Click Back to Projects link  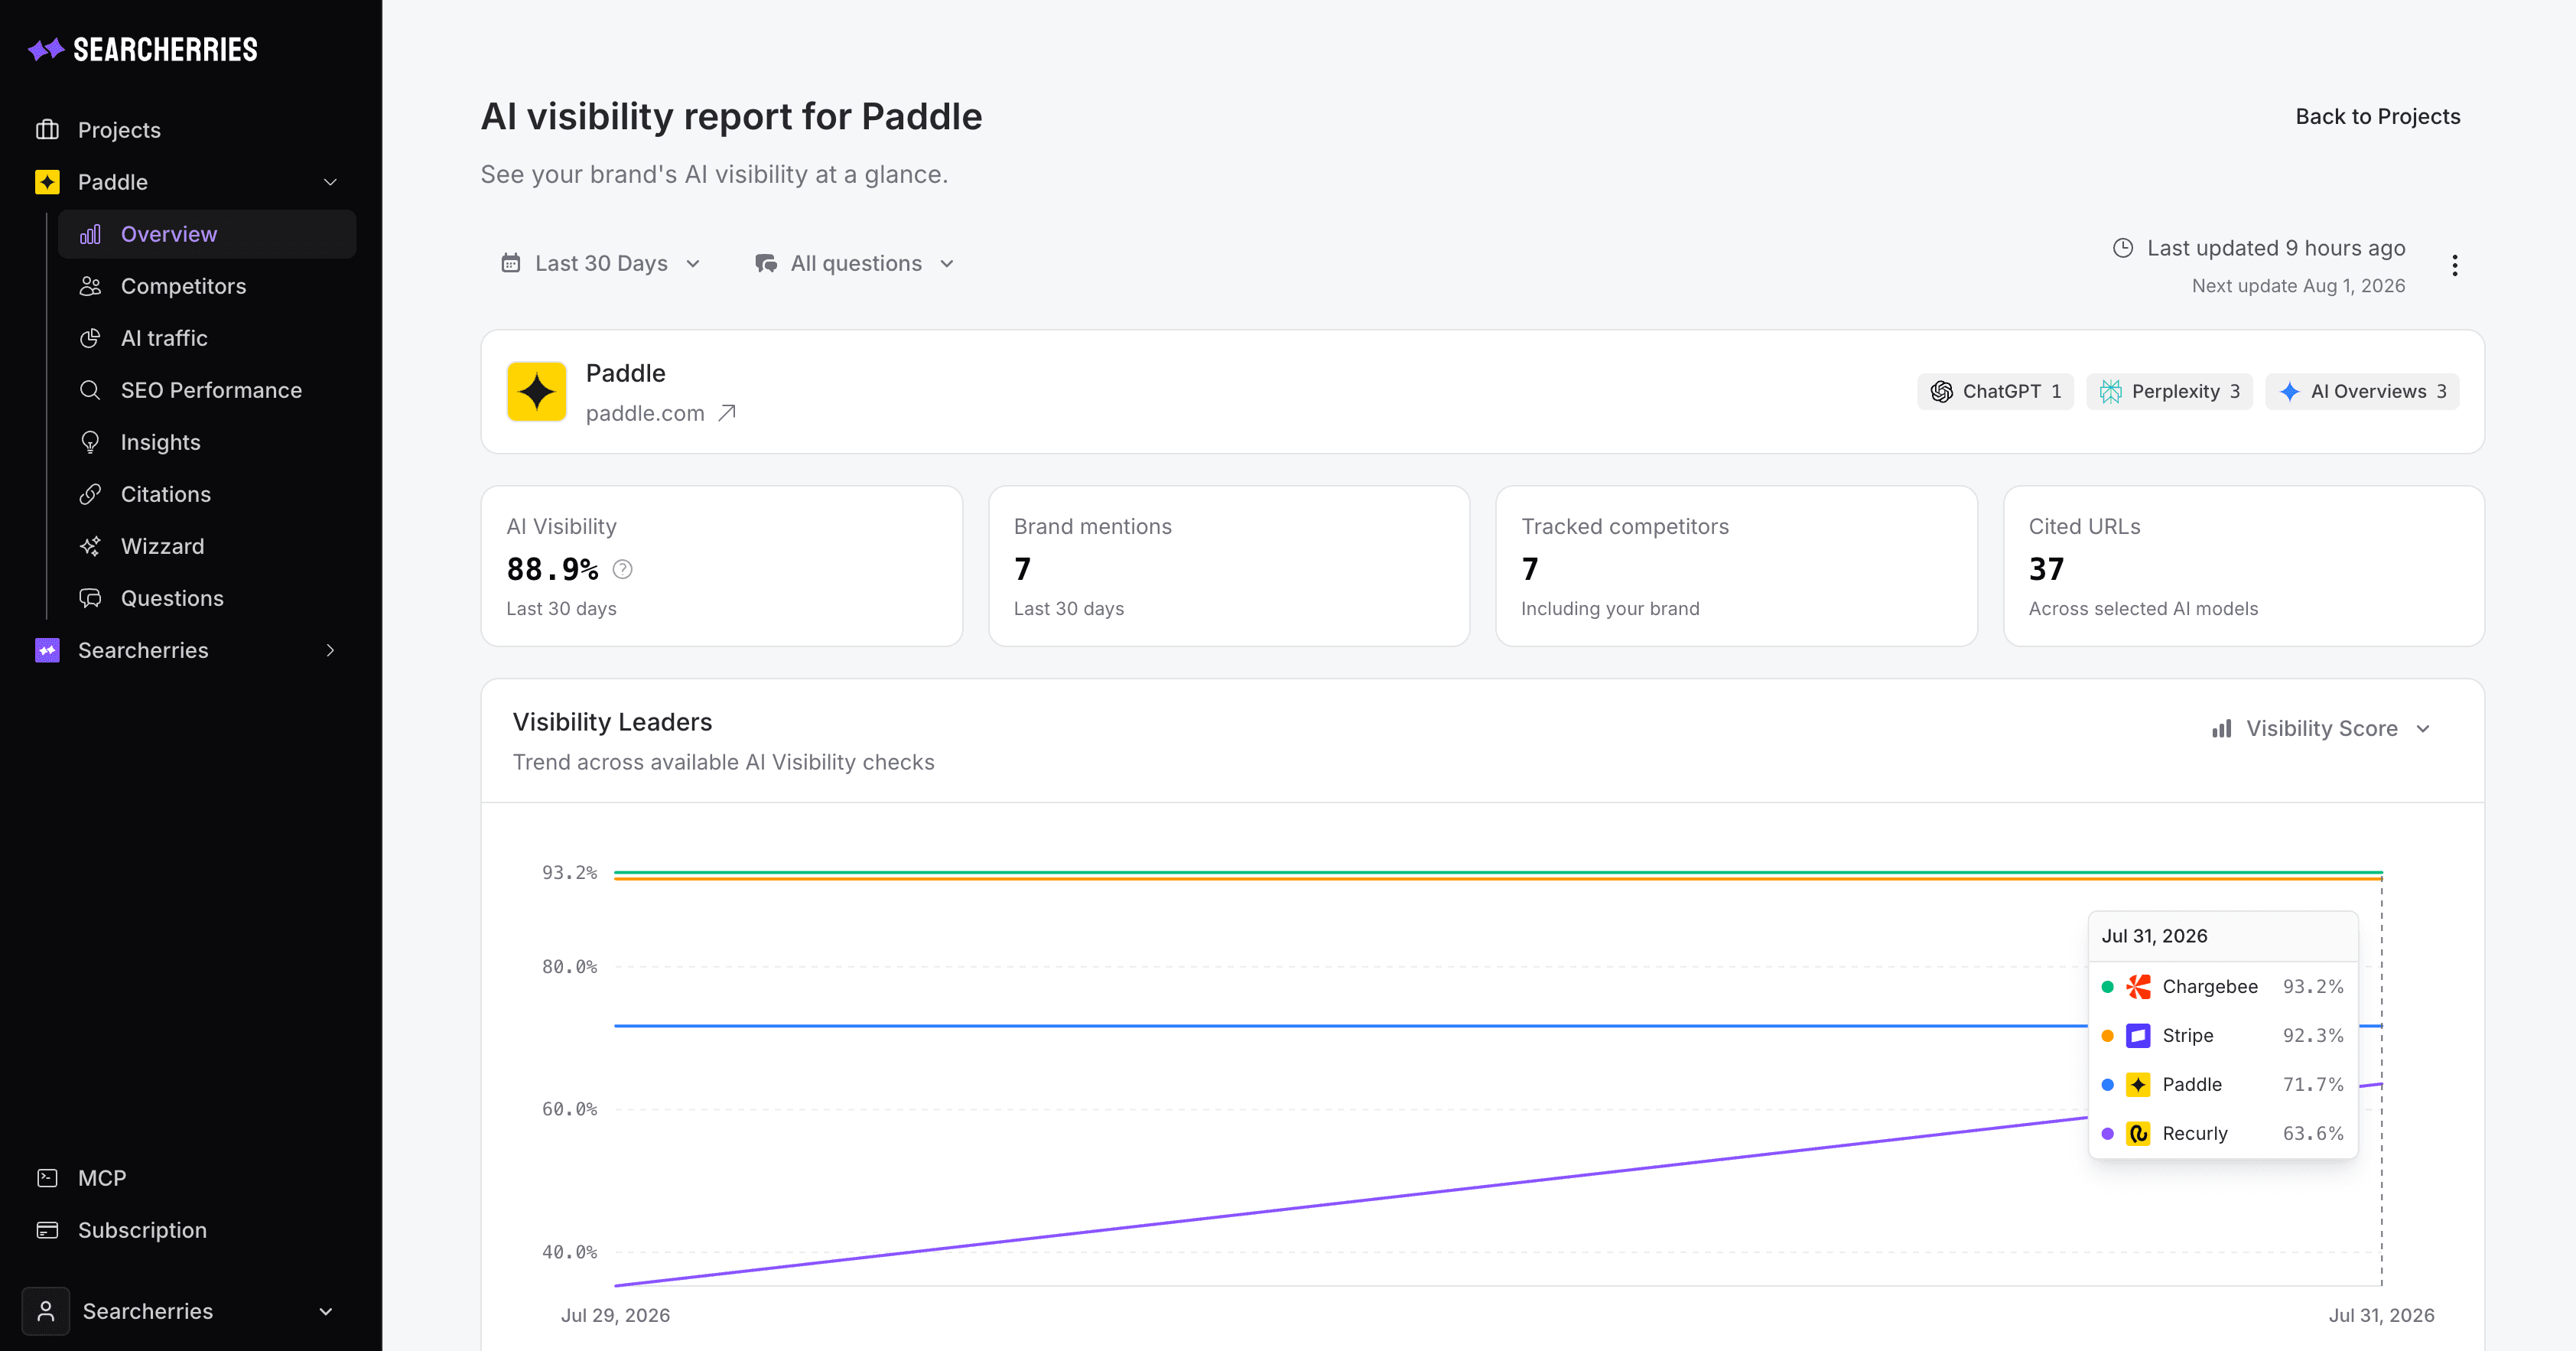(2377, 116)
